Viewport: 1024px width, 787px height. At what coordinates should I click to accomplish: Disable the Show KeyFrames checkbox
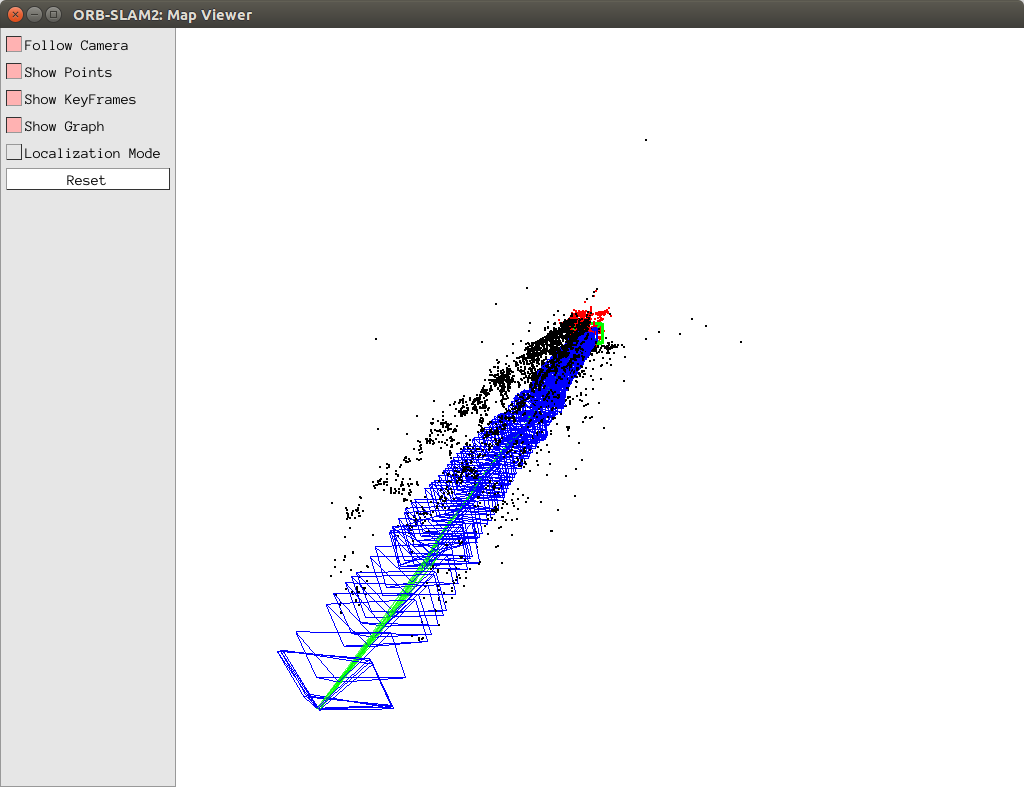pos(14,99)
